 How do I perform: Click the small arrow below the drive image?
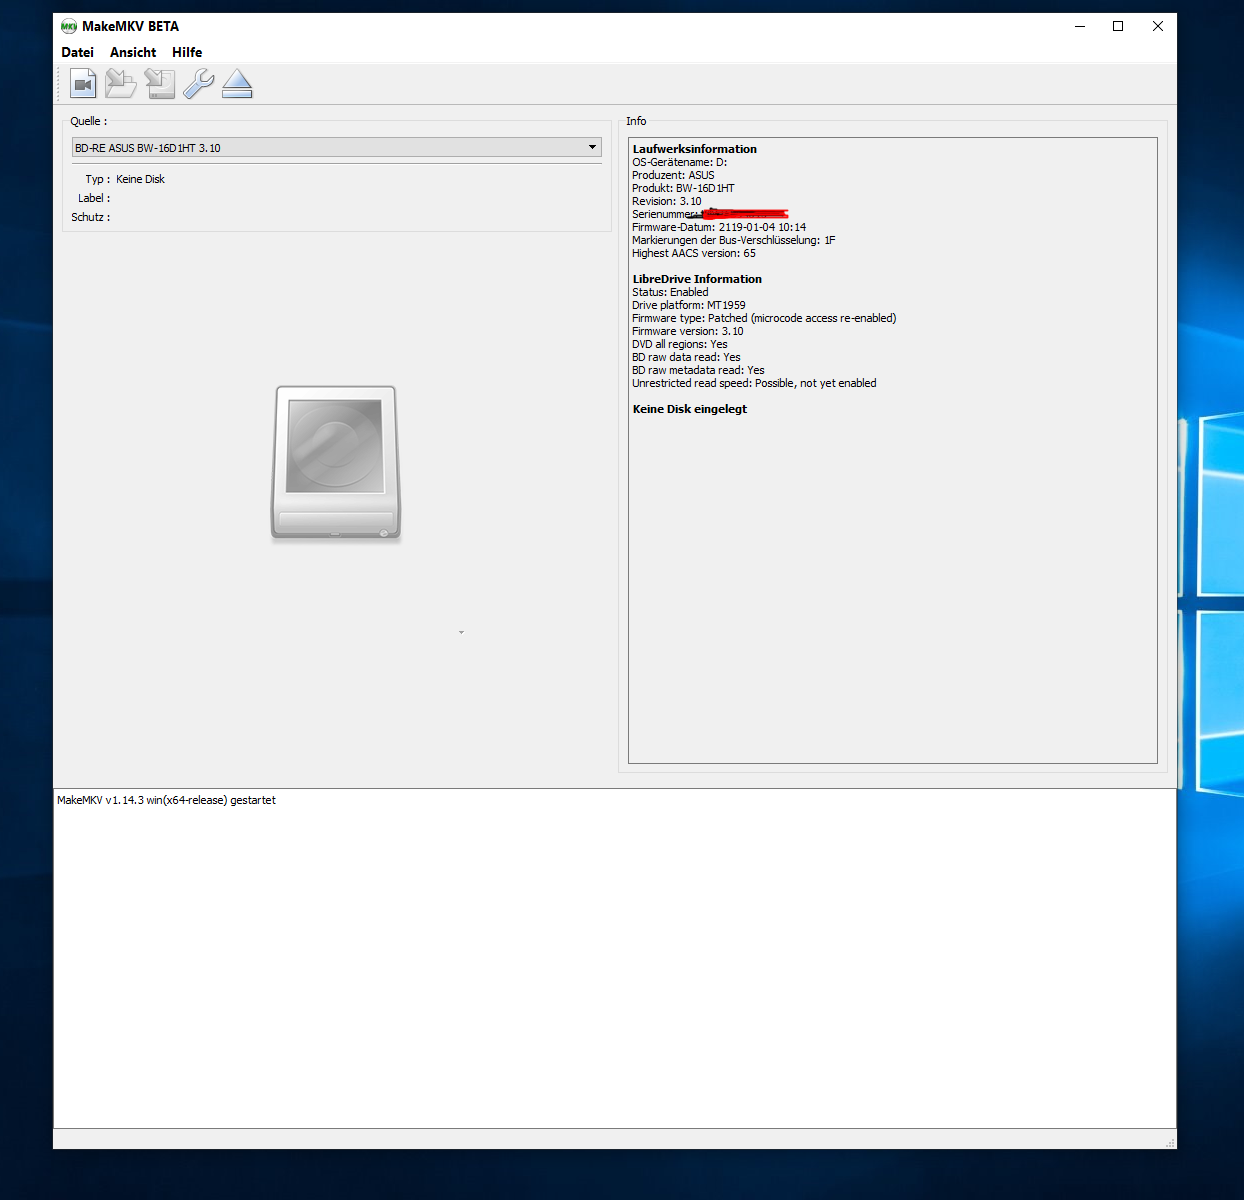pos(461,632)
